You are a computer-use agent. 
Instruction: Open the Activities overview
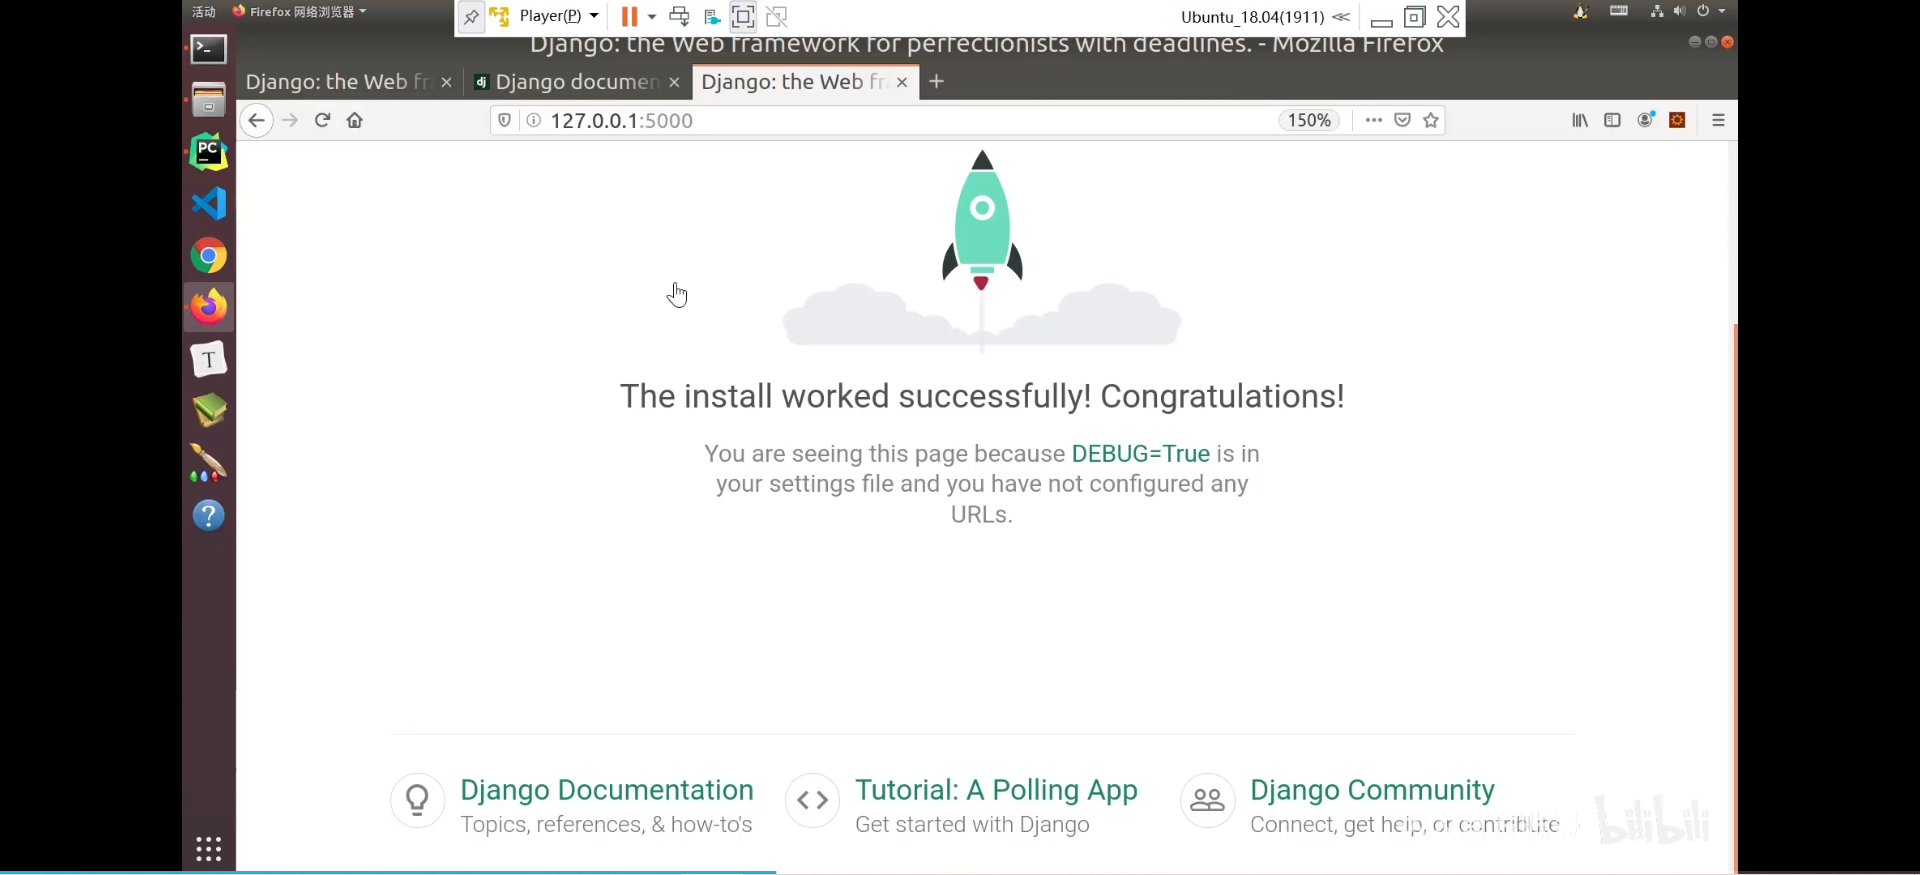click(x=204, y=12)
